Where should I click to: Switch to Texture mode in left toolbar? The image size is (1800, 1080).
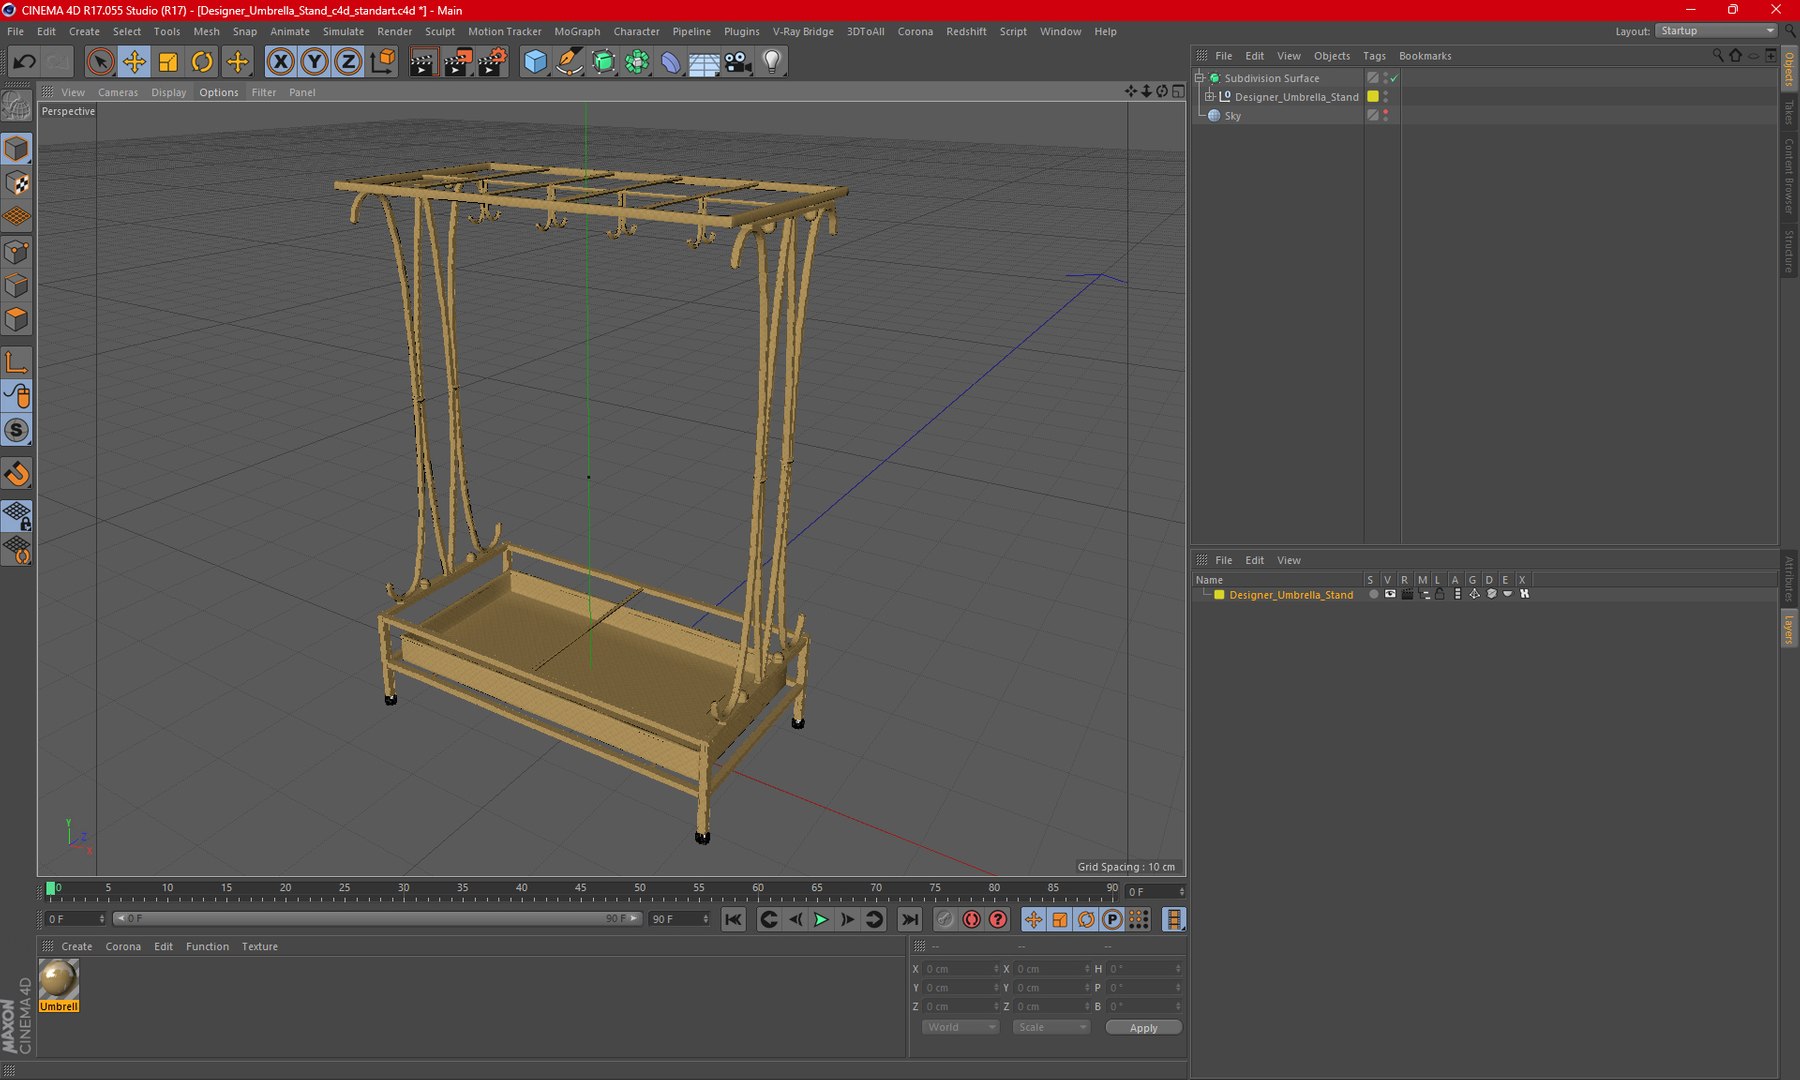(17, 183)
